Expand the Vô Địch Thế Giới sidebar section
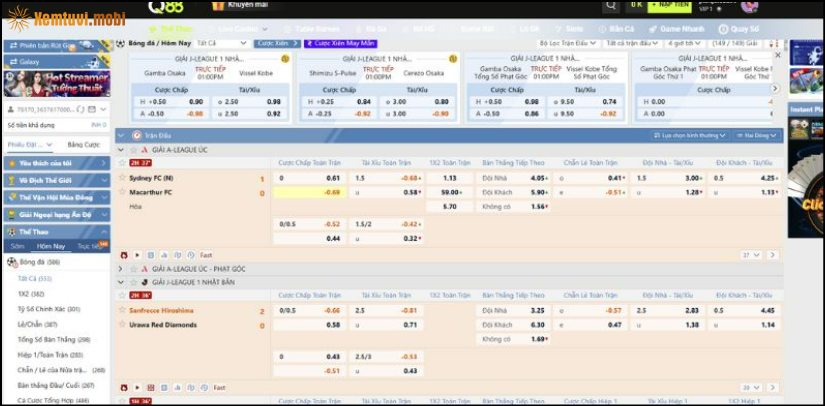This screenshot has width=825, height=406. (57, 180)
